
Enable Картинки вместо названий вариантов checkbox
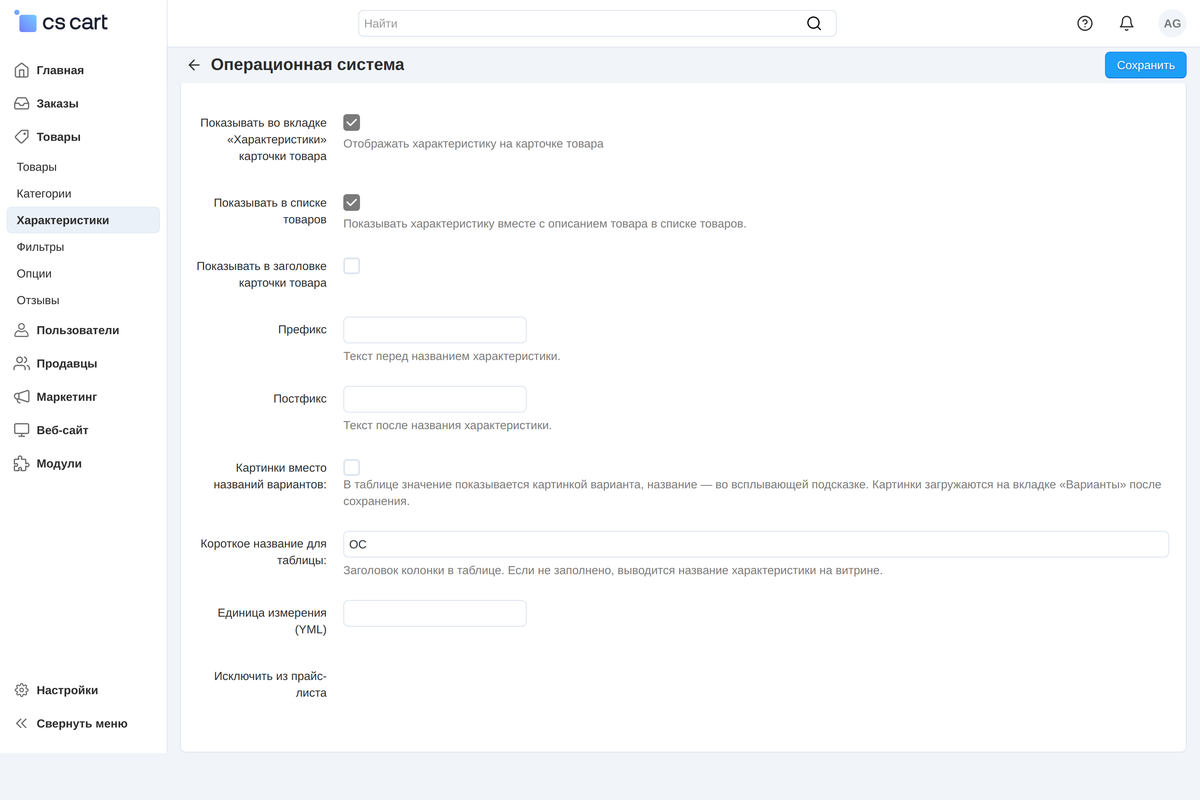coord(351,467)
